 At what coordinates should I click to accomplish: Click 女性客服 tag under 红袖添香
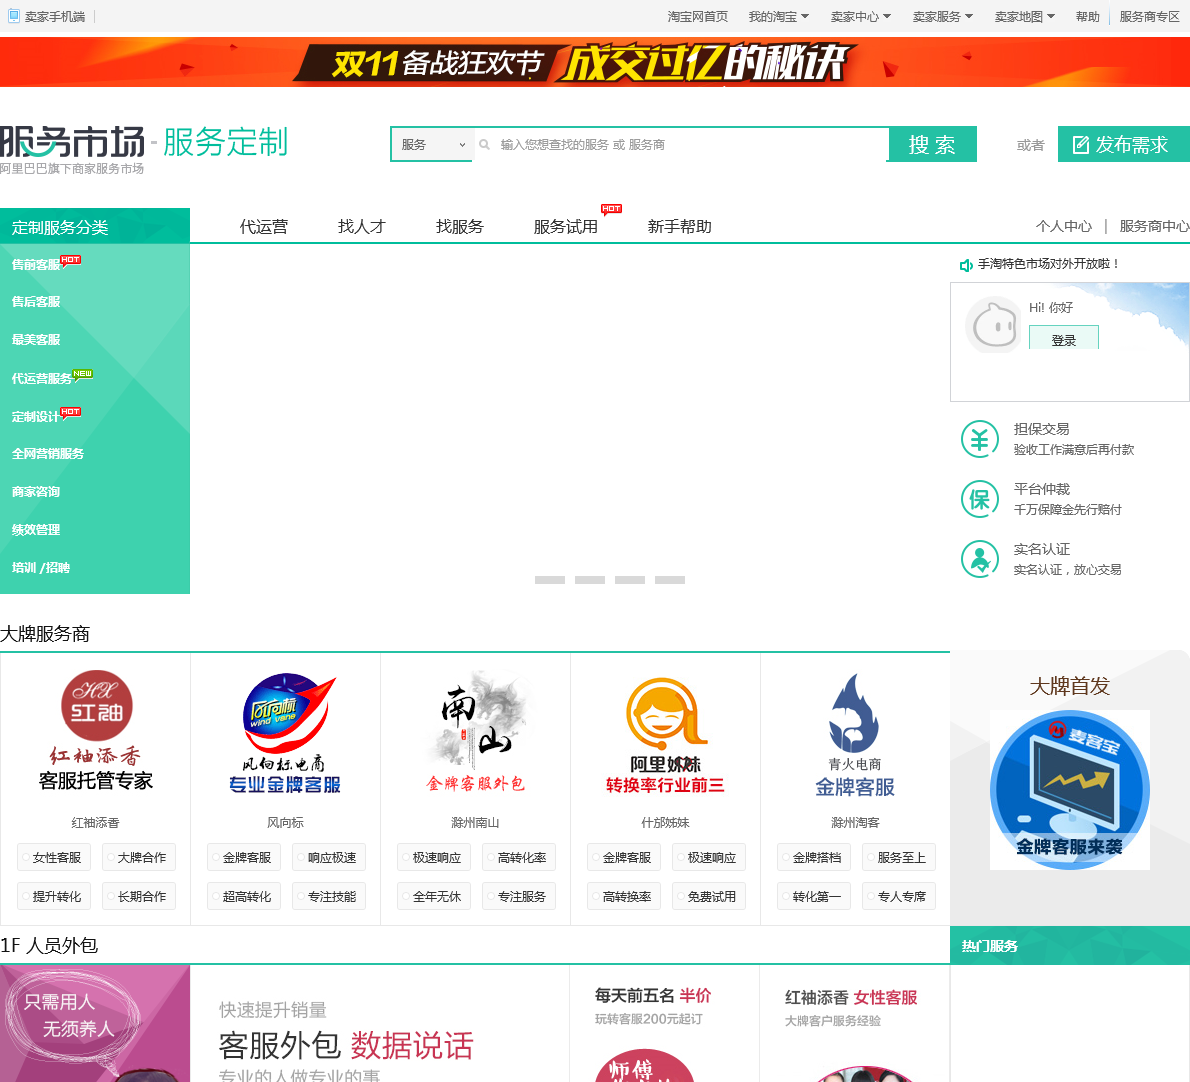54,857
